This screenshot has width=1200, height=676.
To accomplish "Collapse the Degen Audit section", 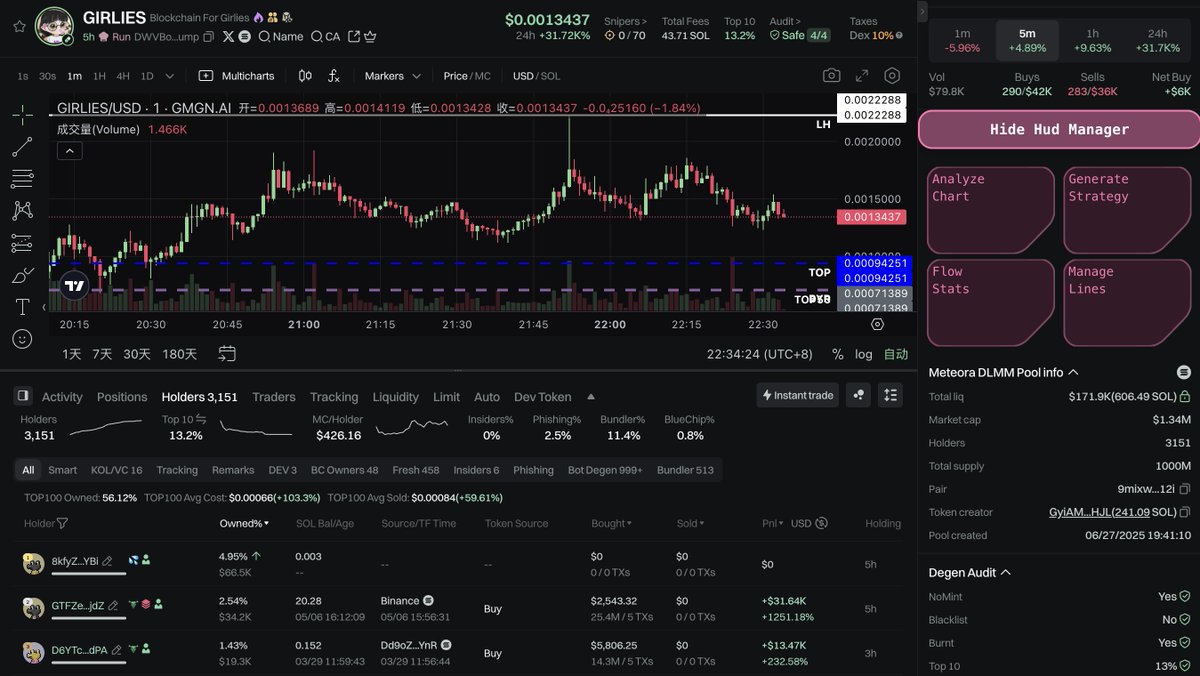I will point(1006,573).
